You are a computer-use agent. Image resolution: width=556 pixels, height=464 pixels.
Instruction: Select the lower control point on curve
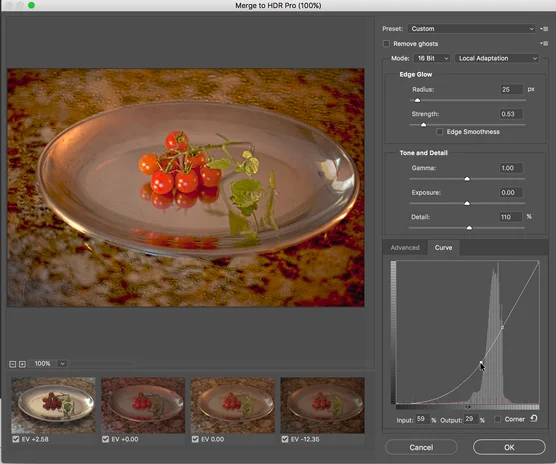pyautogui.click(x=481, y=362)
